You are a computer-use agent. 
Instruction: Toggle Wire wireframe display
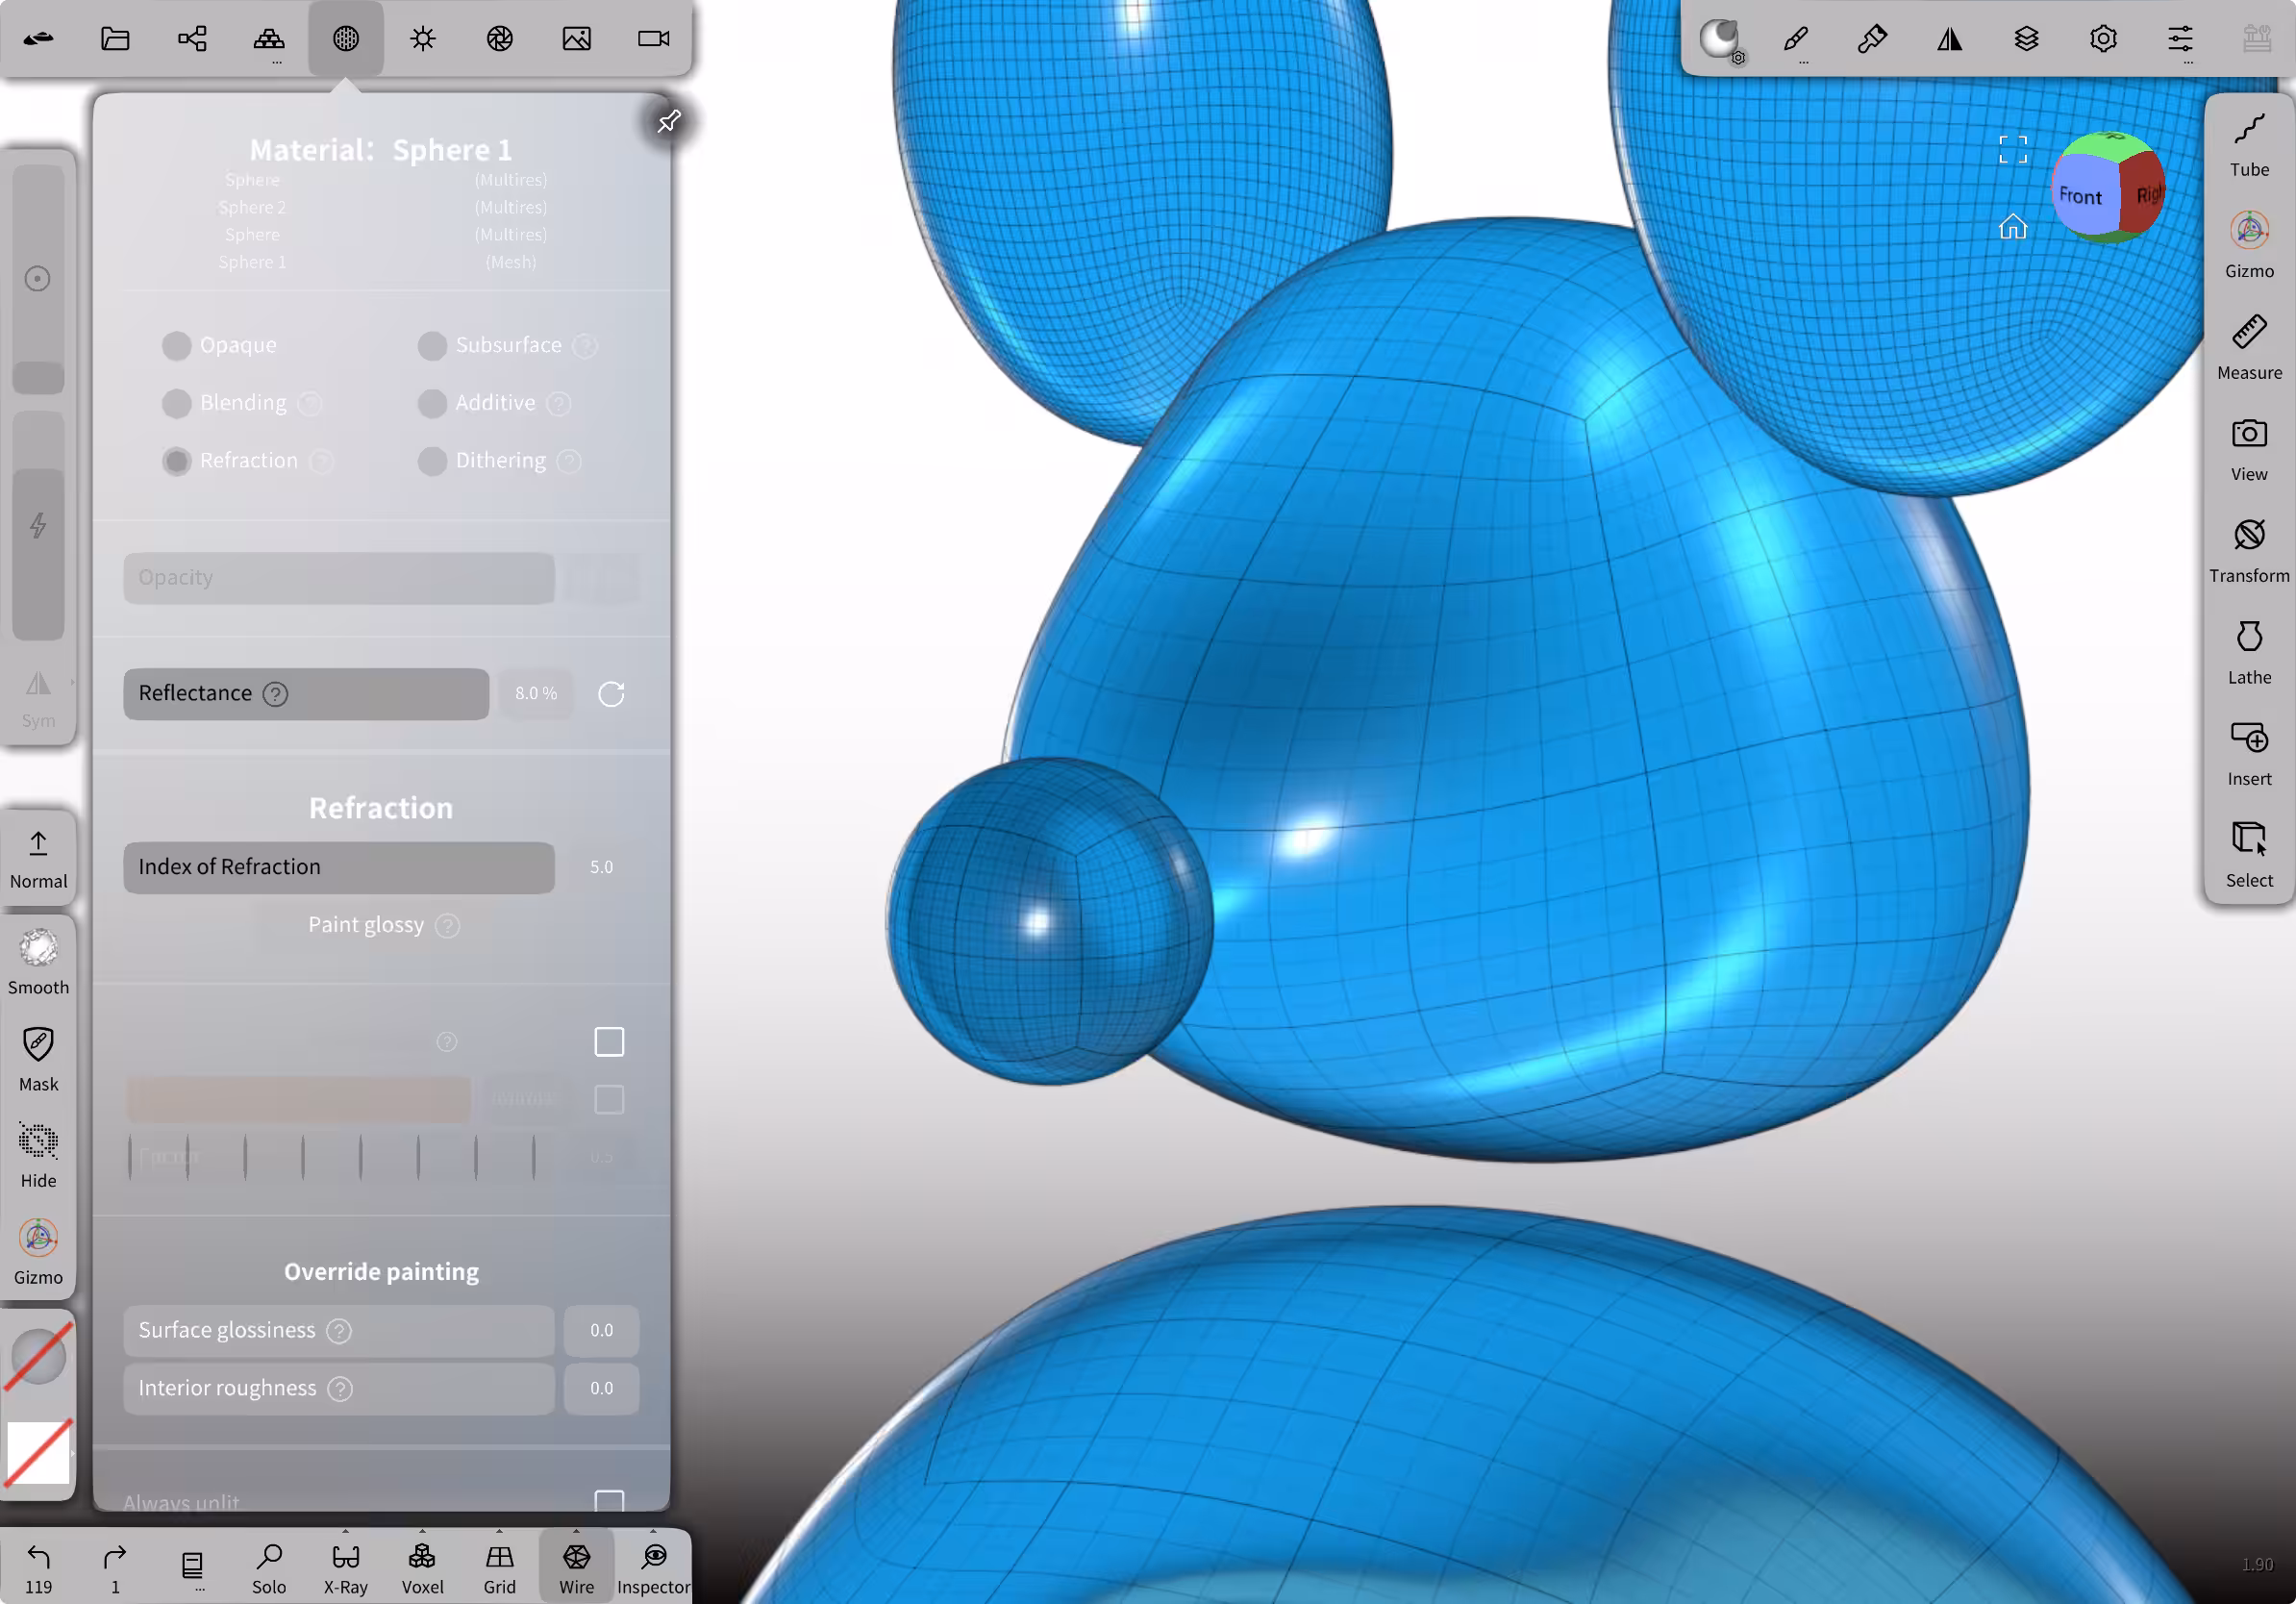pos(577,1567)
